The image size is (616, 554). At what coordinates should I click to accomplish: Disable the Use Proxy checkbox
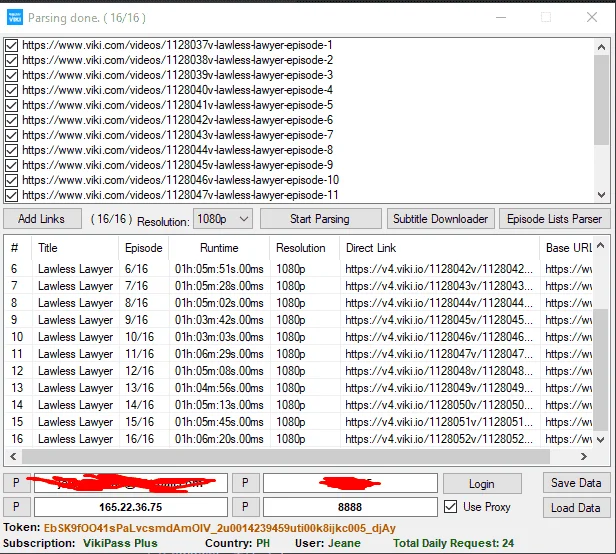coord(451,506)
